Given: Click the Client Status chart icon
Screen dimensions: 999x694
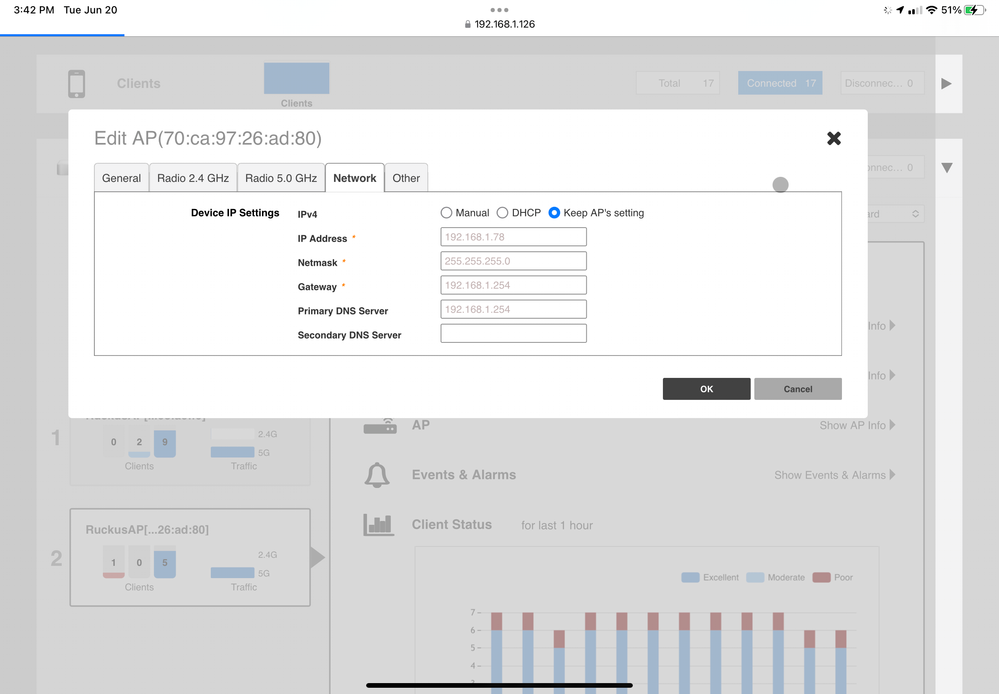Looking at the screenshot, I should tap(378, 524).
